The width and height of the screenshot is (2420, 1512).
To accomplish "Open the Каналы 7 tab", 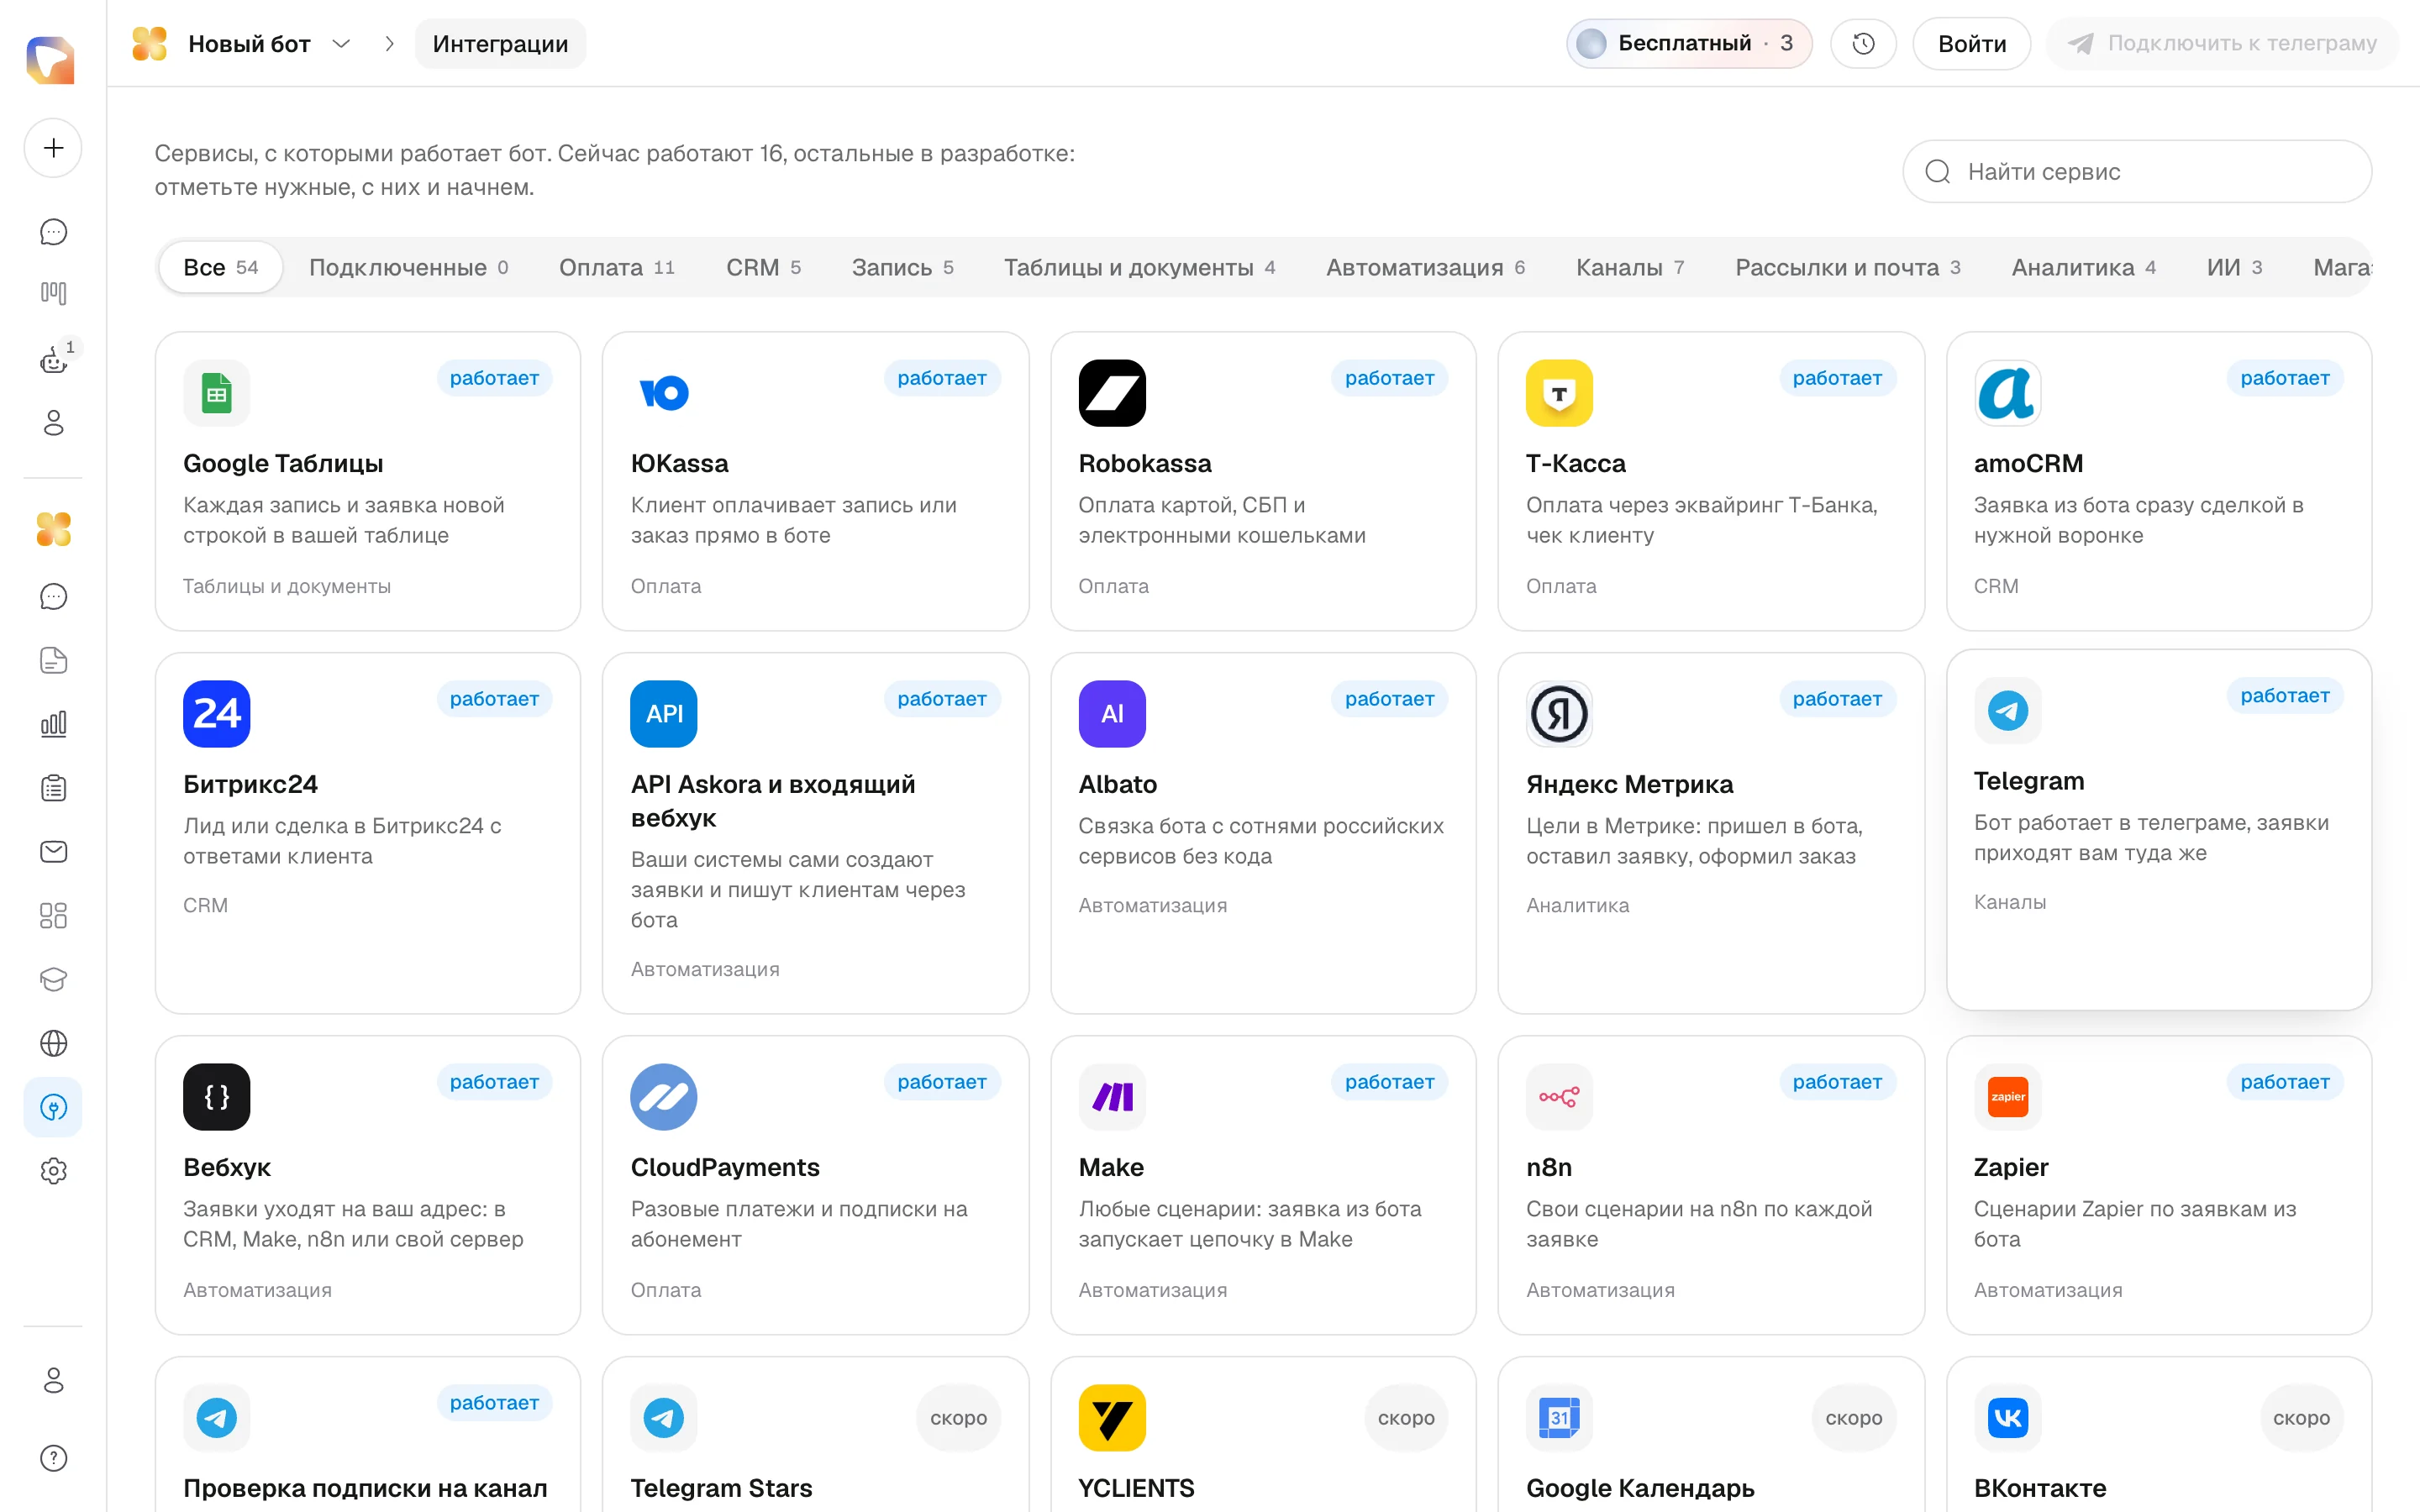I will 1630,267.
